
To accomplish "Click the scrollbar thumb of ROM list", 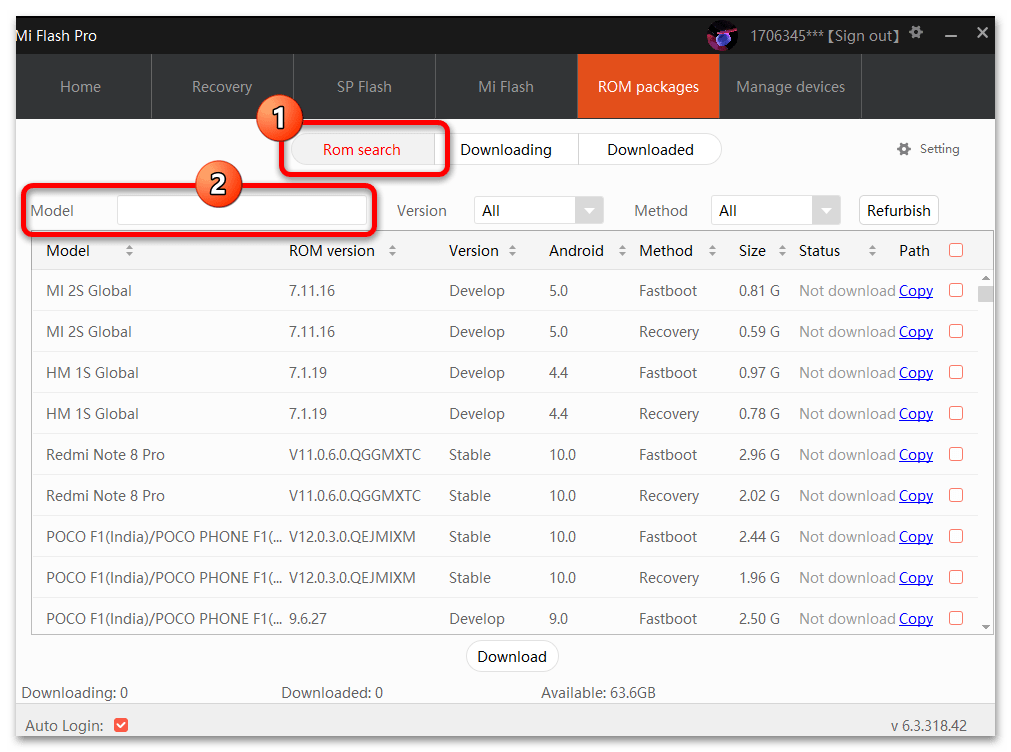I will 986,294.
